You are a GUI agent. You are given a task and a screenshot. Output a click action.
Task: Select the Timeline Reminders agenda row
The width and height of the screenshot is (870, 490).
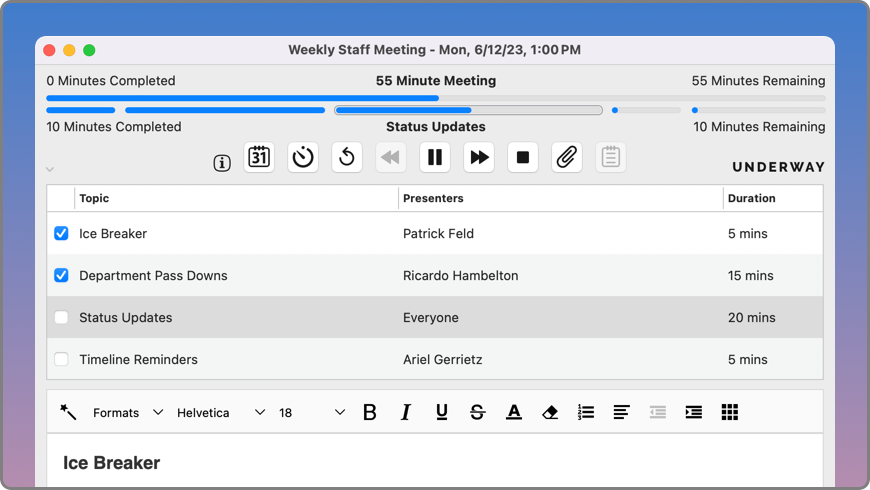click(435, 359)
